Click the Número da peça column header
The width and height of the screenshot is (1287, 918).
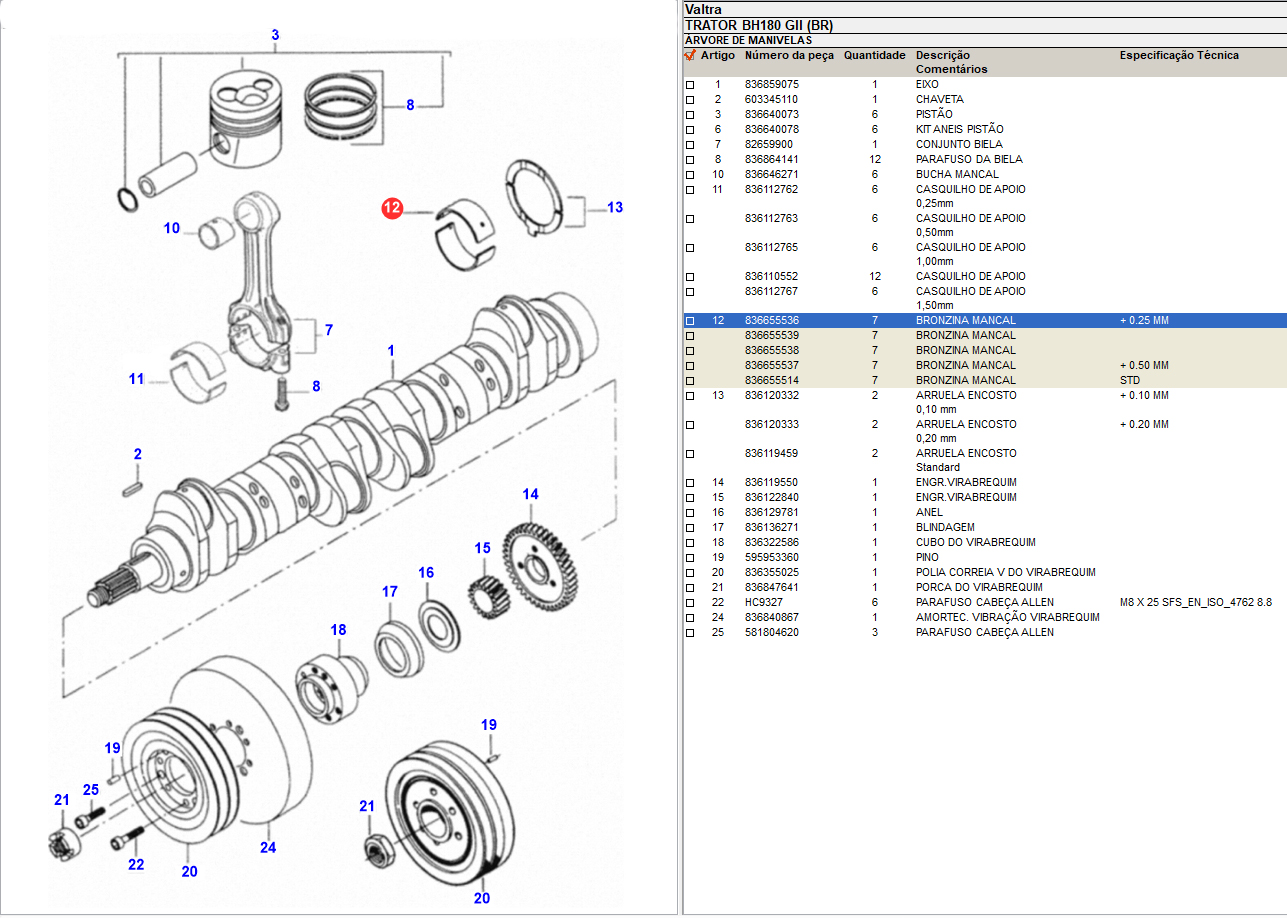788,56
